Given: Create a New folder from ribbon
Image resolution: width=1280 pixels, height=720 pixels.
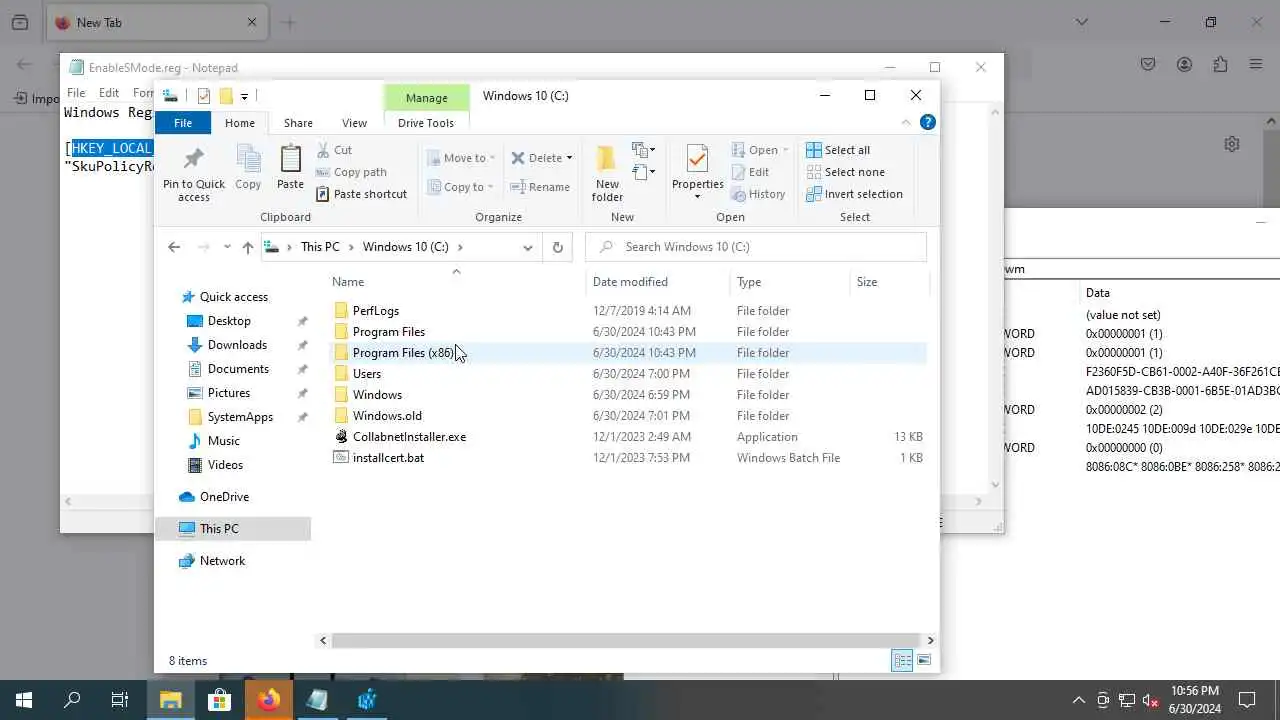Looking at the screenshot, I should [607, 173].
